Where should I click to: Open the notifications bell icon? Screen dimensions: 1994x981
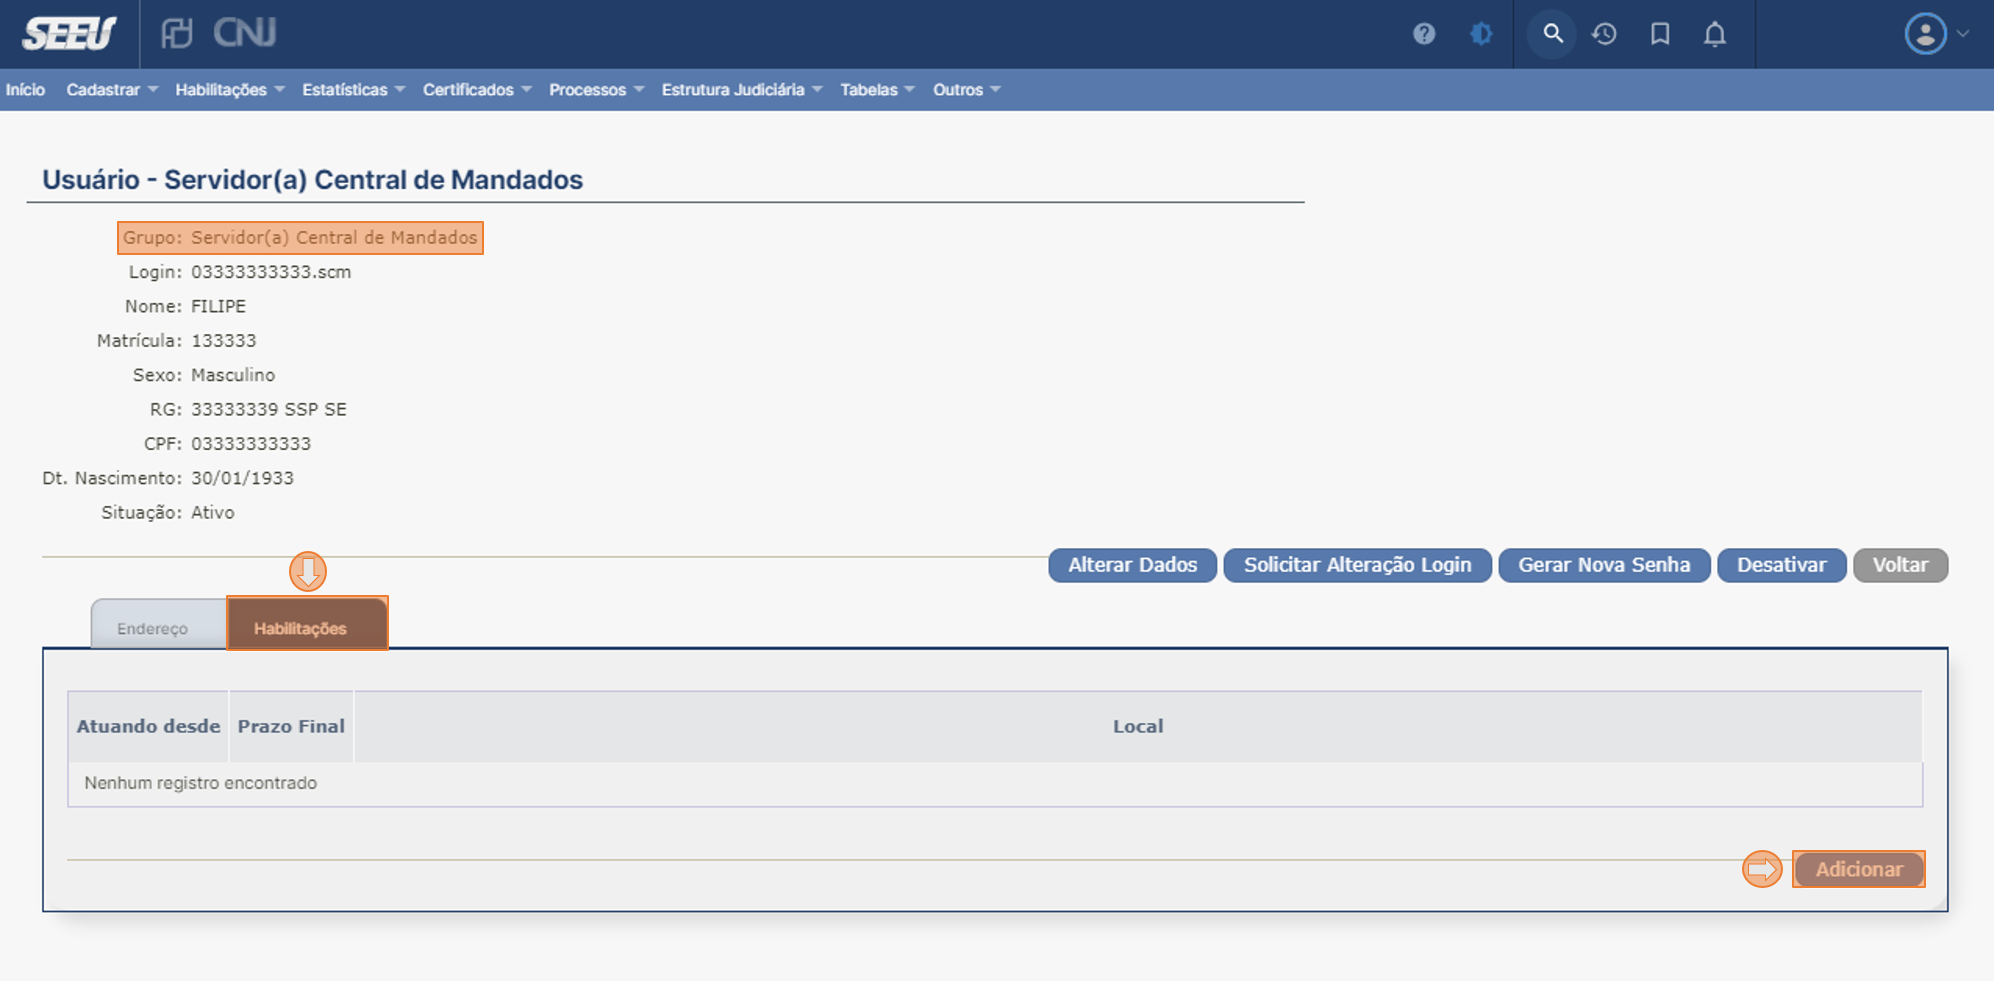(x=1715, y=34)
